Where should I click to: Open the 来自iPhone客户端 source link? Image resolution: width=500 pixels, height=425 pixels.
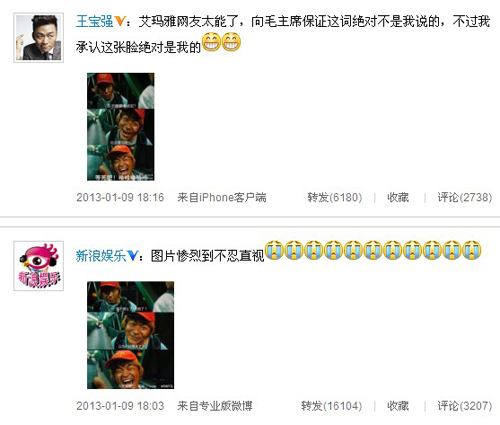(x=222, y=197)
